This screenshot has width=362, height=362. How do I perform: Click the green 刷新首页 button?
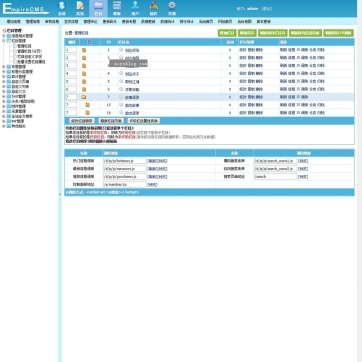pos(247,33)
